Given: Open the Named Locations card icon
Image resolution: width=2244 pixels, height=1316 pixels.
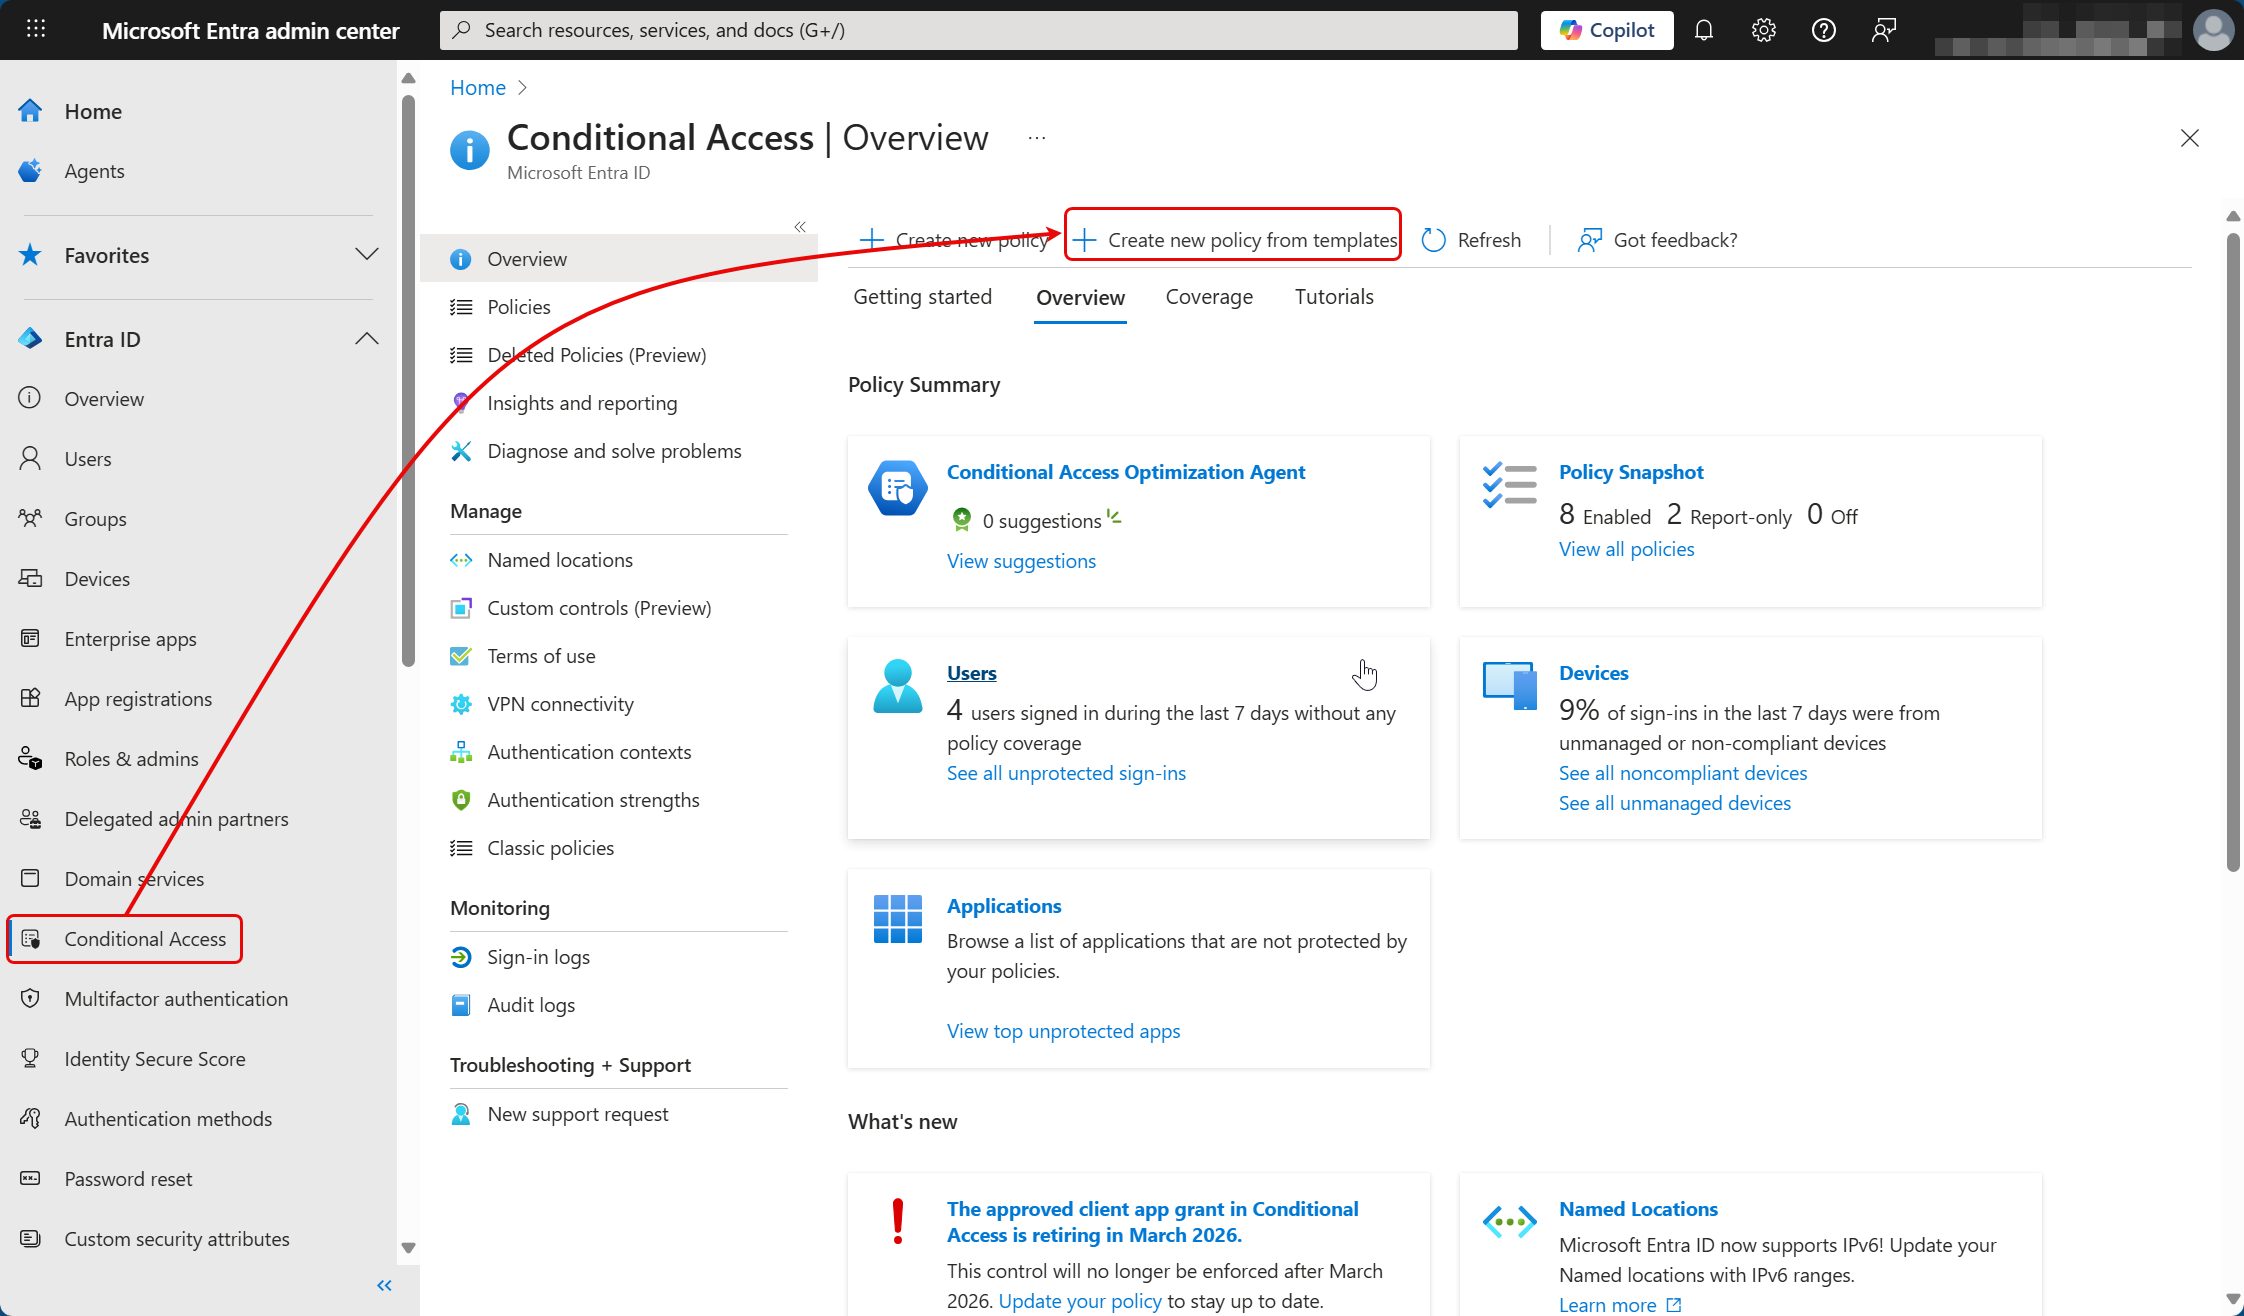Looking at the screenshot, I should coord(1509,1221).
